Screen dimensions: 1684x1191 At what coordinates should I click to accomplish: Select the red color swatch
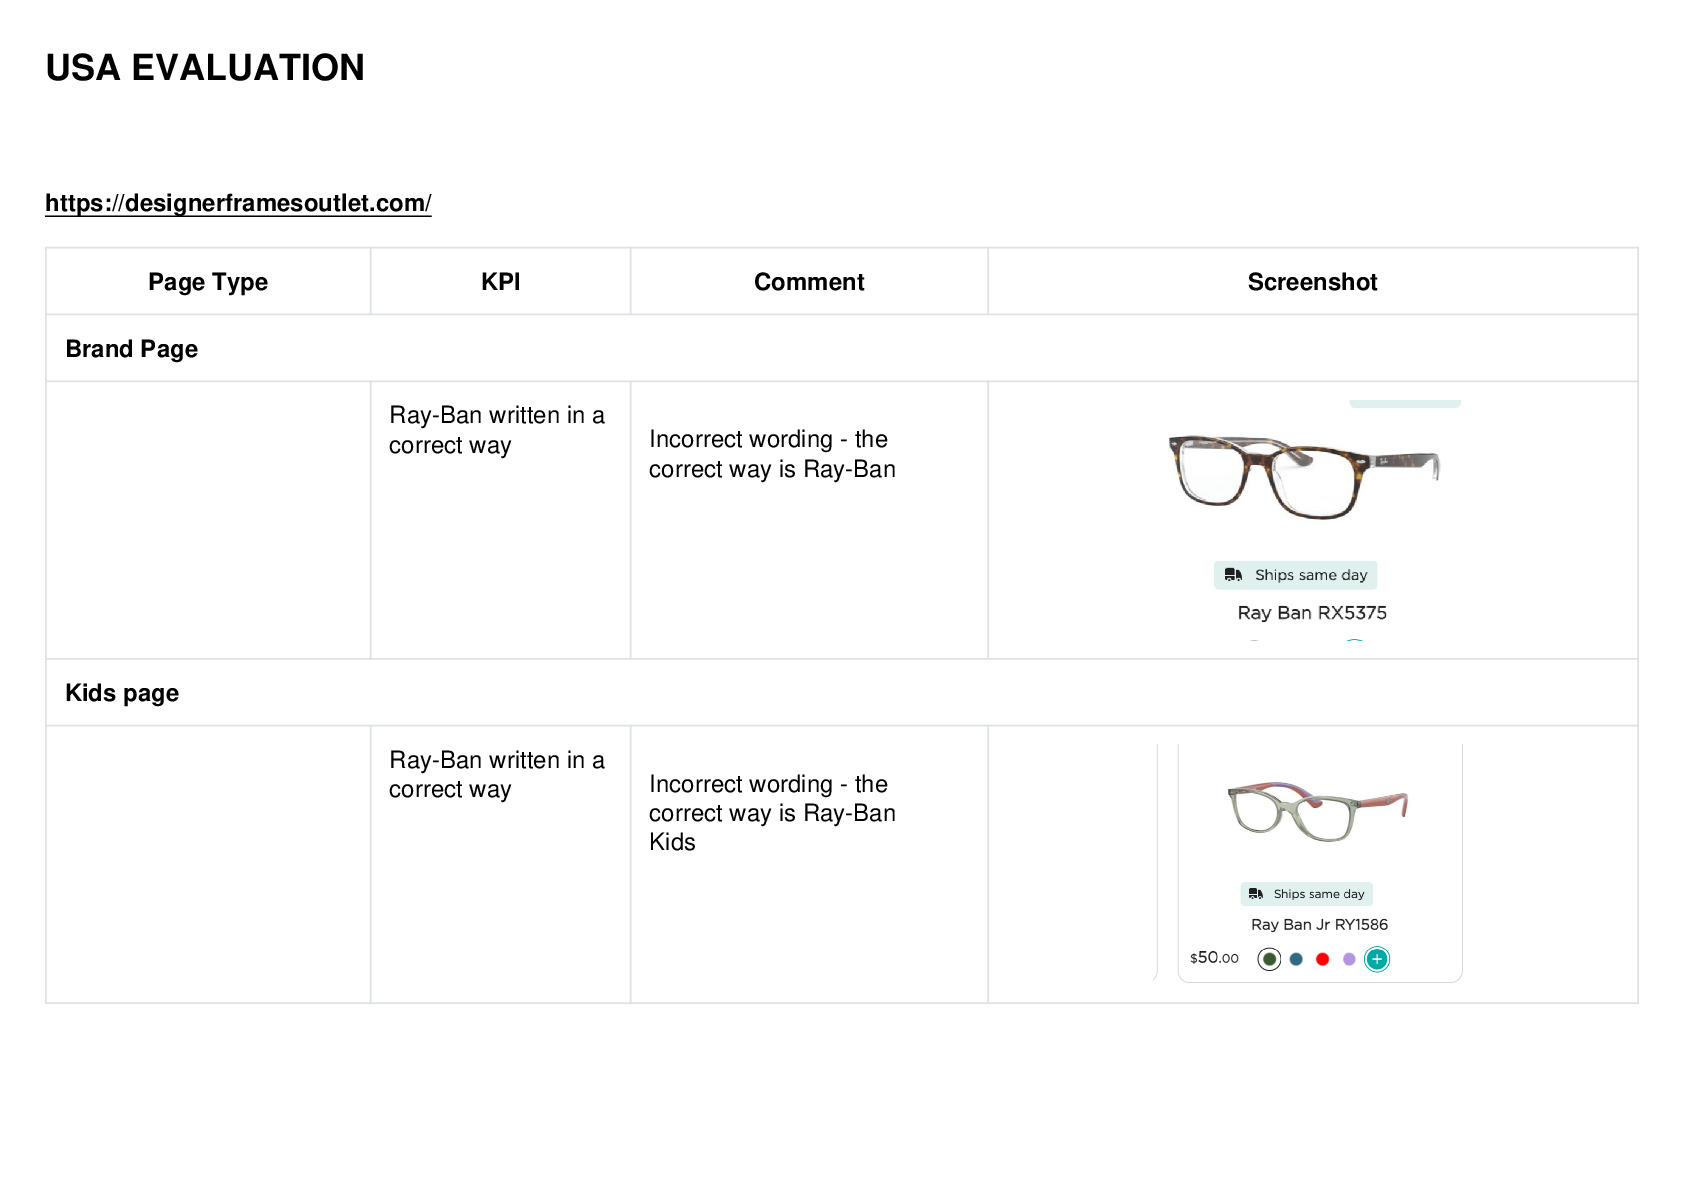(x=1322, y=959)
